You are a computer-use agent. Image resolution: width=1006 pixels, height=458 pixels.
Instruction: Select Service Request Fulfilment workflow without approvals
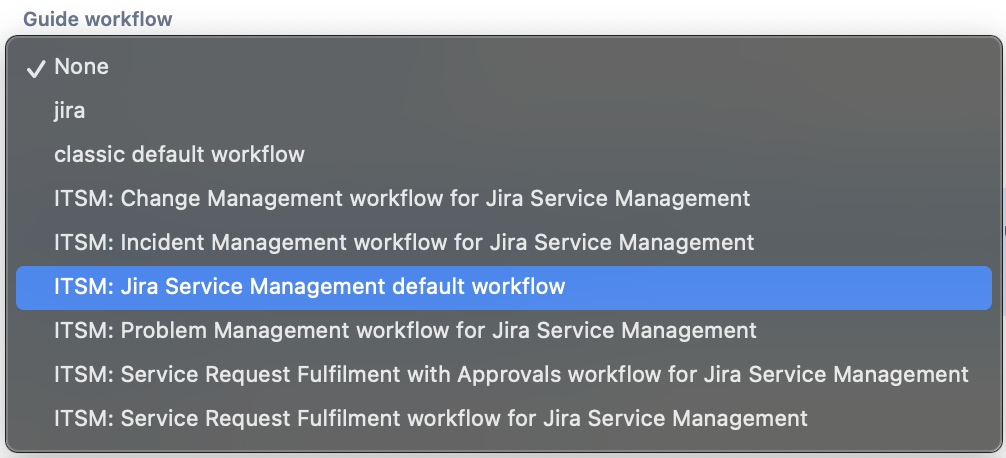tap(504, 419)
